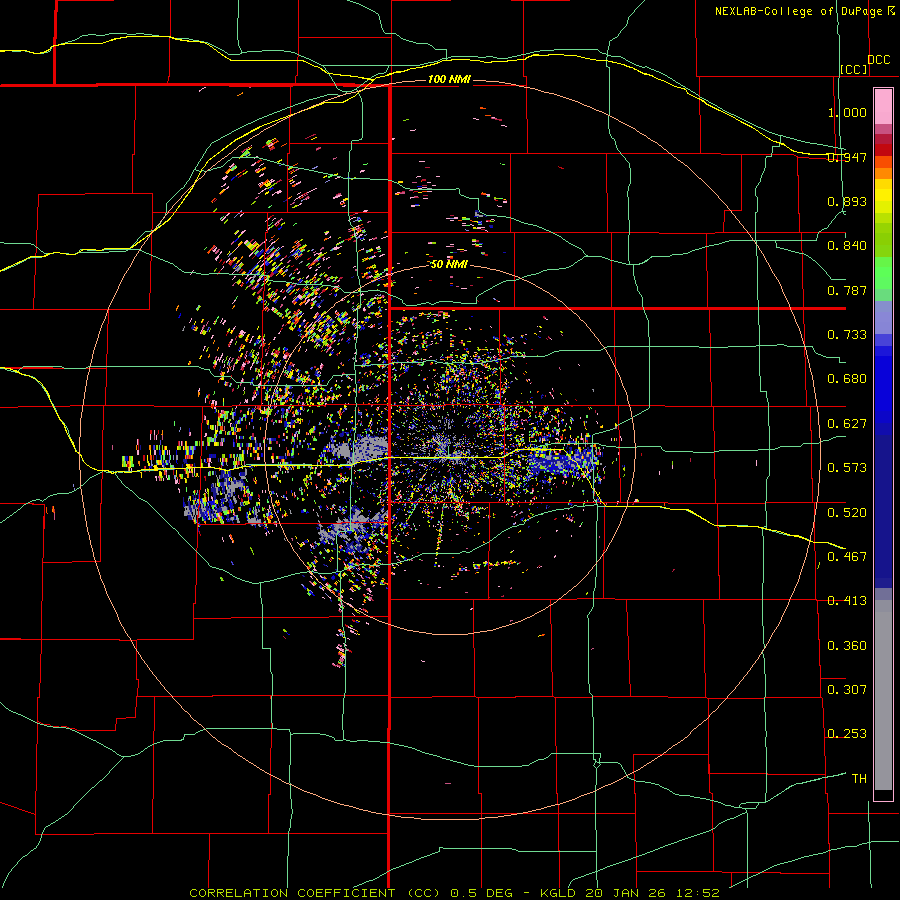900x900 pixels.
Task: Pick the red color bar segment
Action: click(883, 150)
